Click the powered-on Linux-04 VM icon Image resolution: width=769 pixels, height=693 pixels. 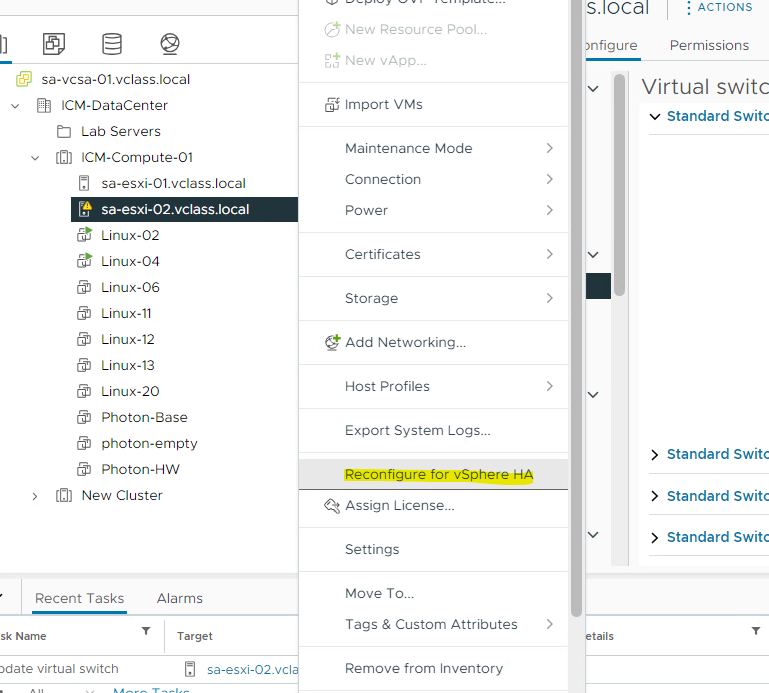[84, 261]
